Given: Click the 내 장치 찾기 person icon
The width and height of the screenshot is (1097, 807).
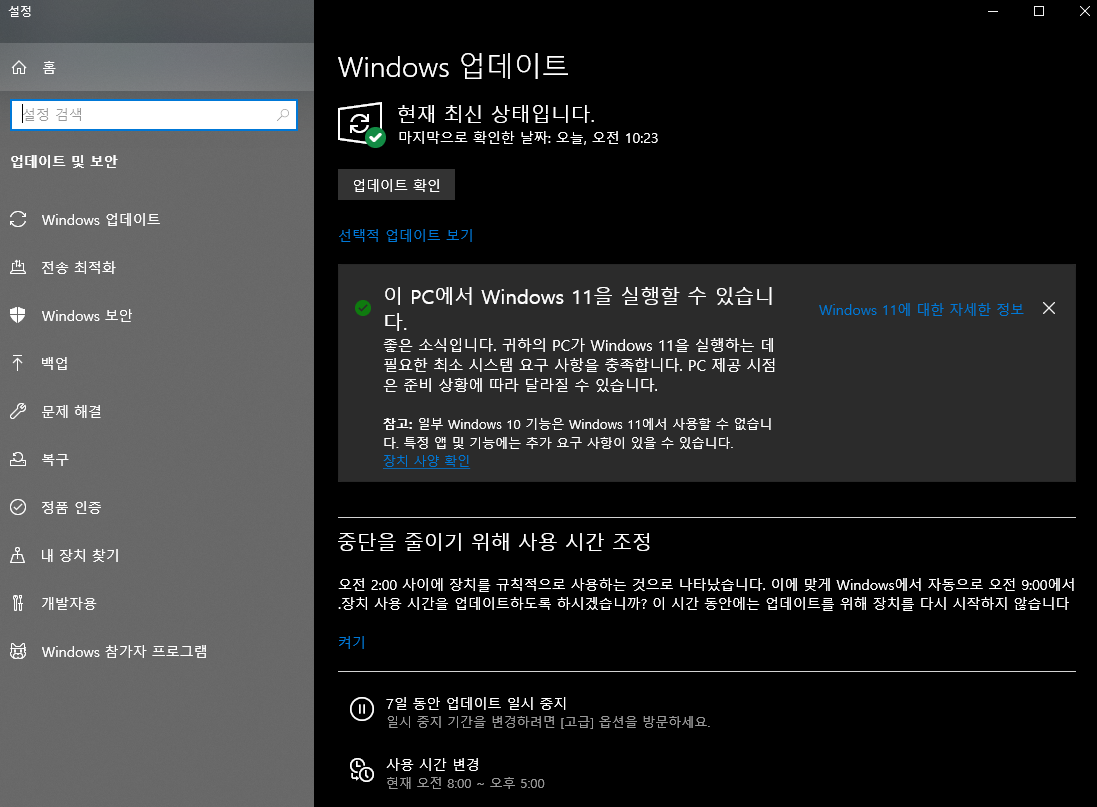Looking at the screenshot, I should tap(18, 555).
